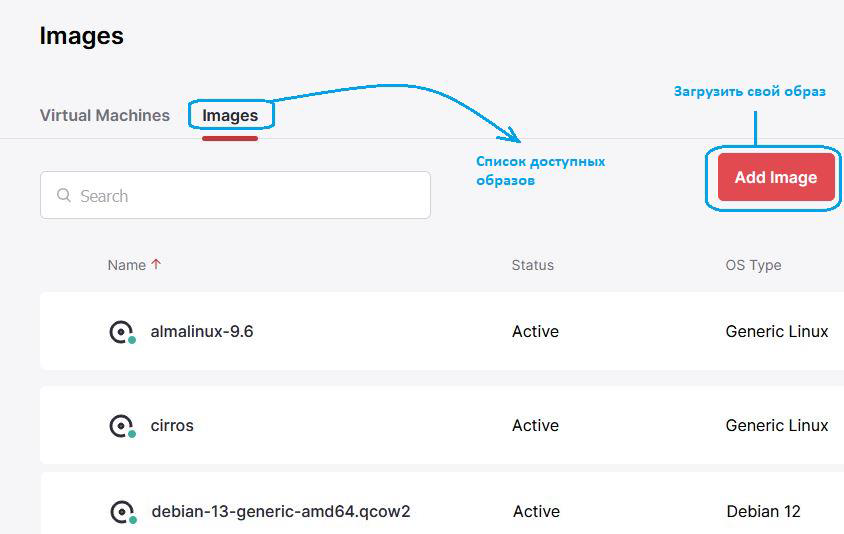Click the almalinux-9.6 image disk icon
The image size is (844, 534).
click(x=121, y=332)
